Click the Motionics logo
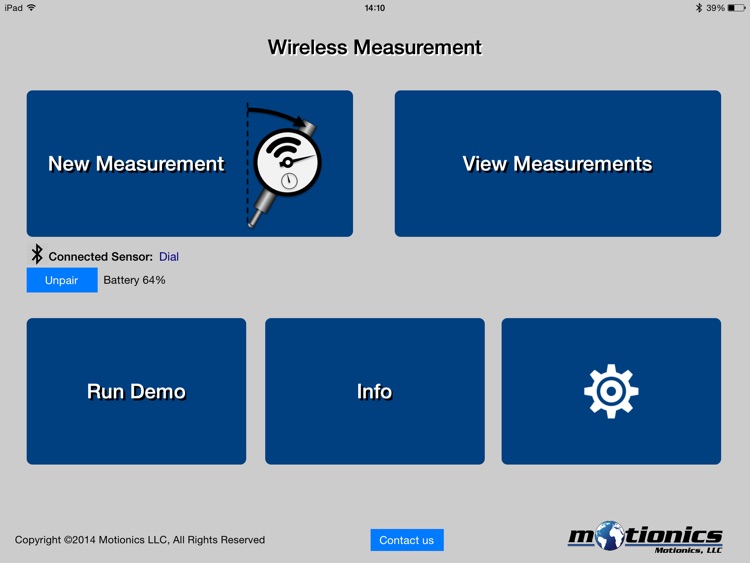 point(645,538)
